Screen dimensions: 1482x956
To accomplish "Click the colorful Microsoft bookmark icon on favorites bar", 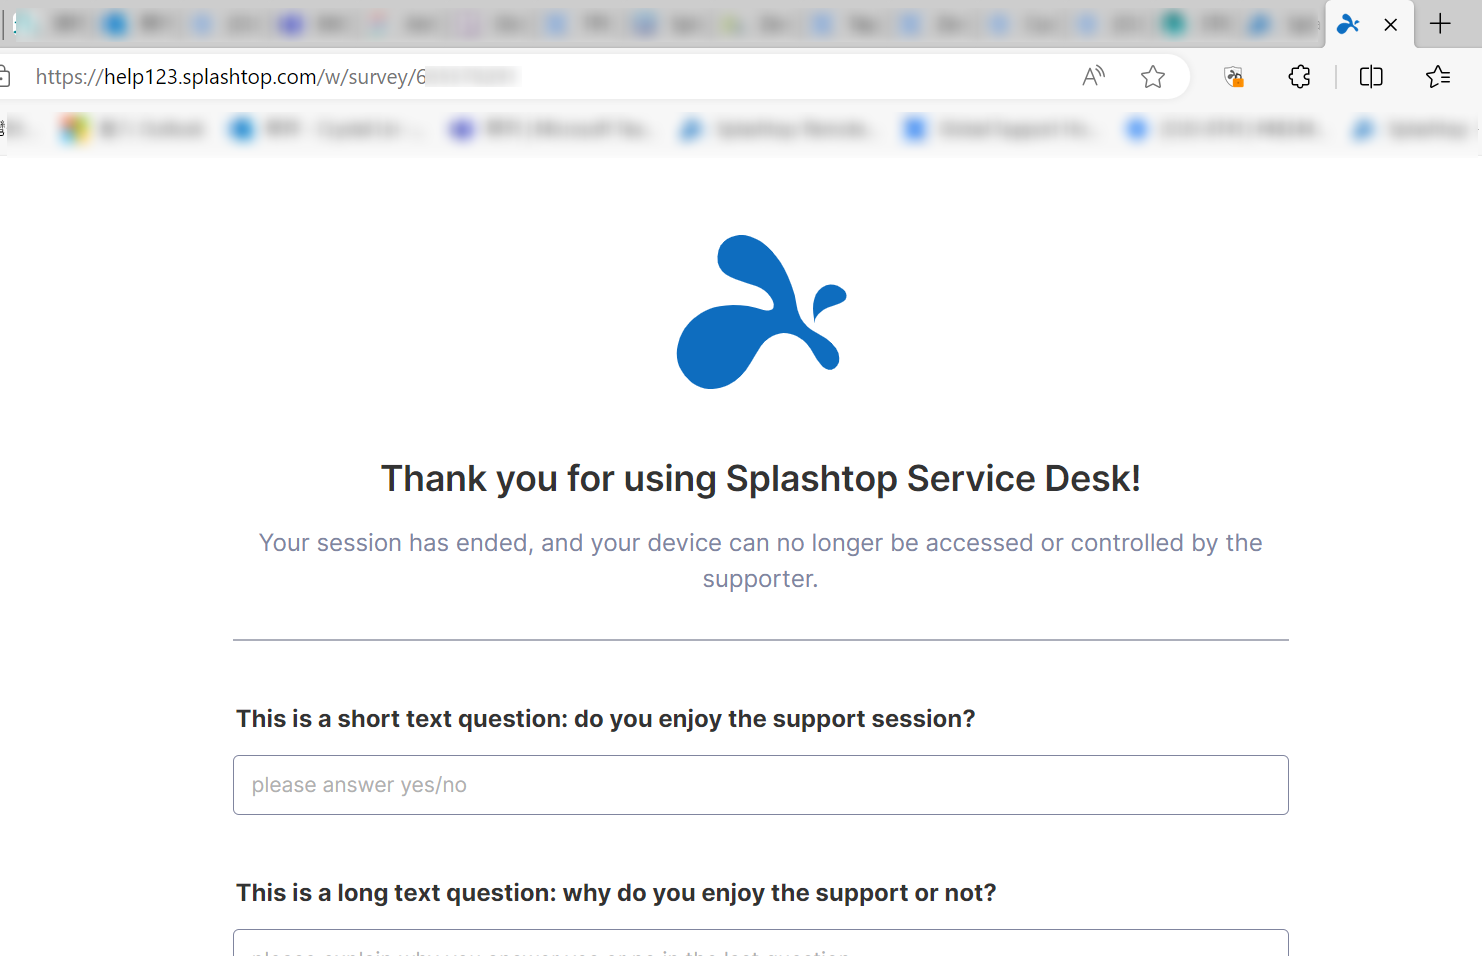I will pyautogui.click(x=73, y=128).
